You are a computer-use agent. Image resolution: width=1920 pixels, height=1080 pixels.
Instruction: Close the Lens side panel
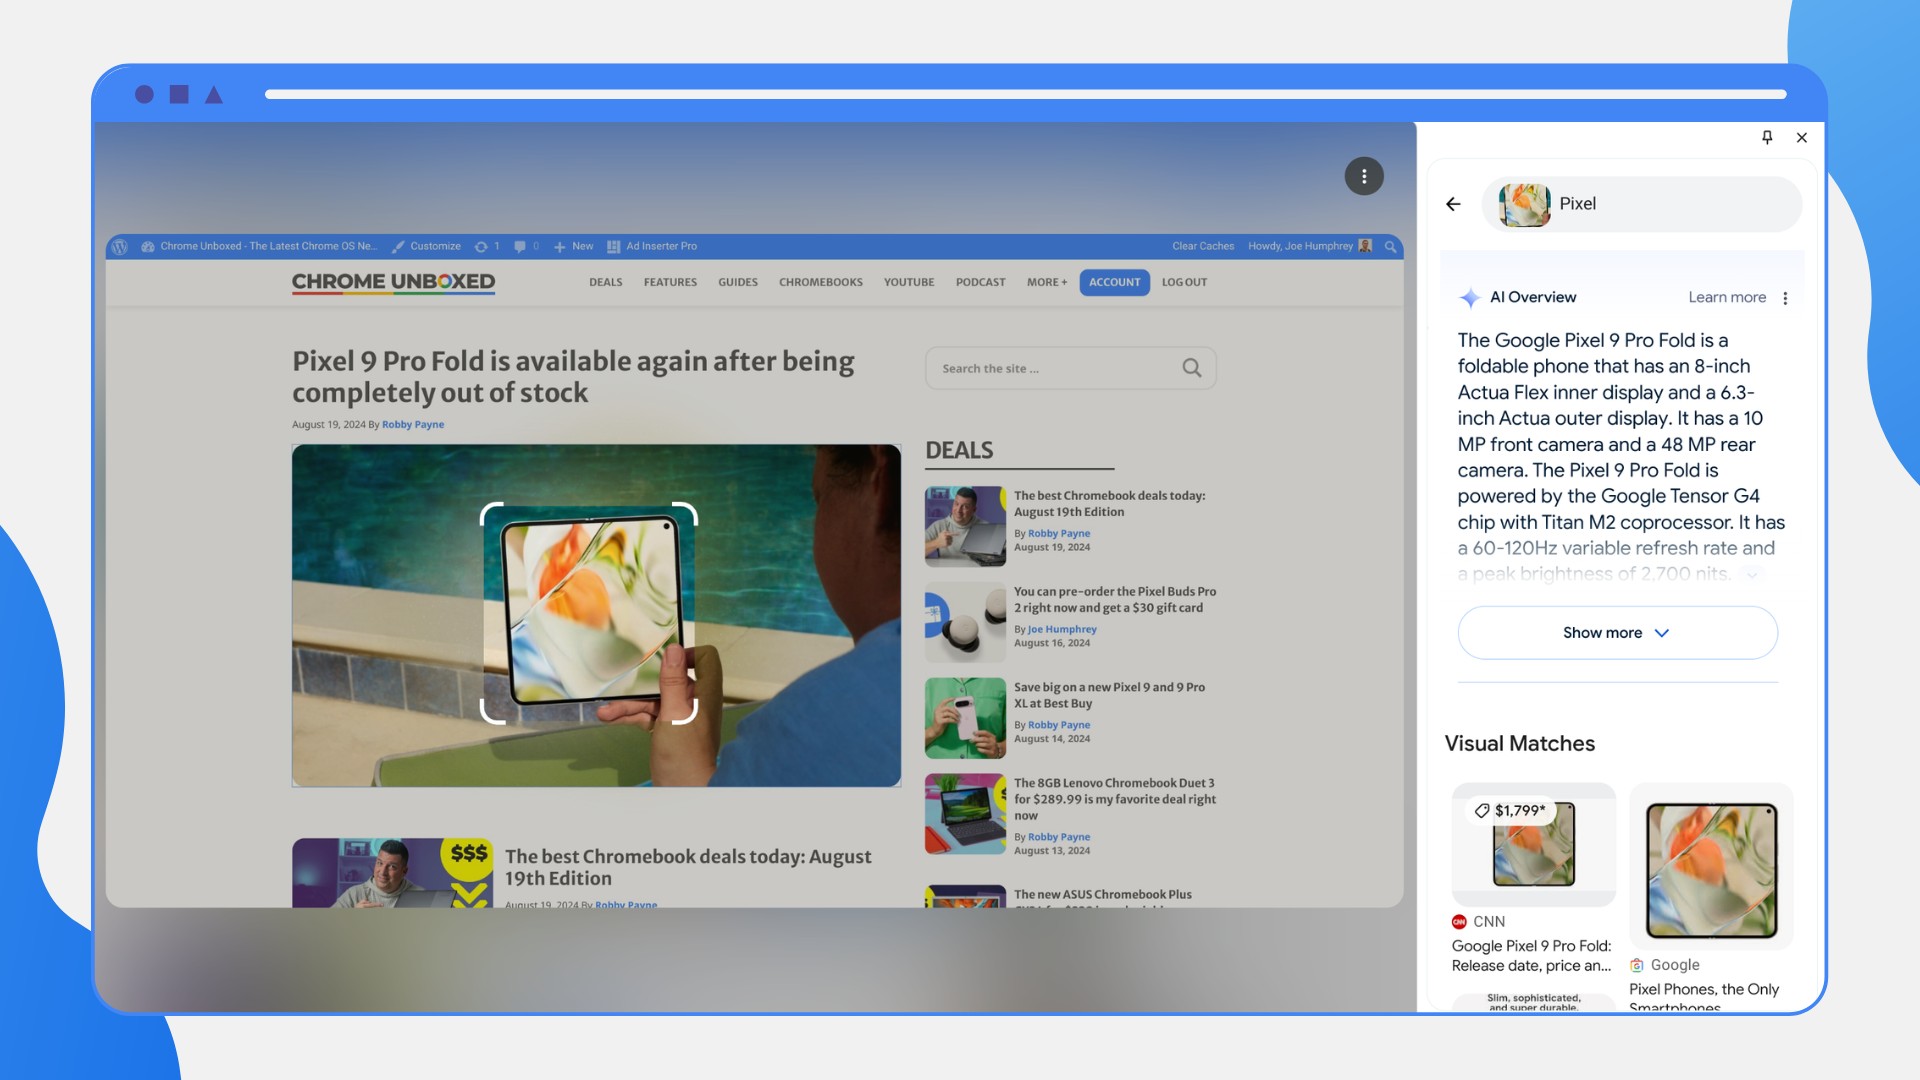1802,137
